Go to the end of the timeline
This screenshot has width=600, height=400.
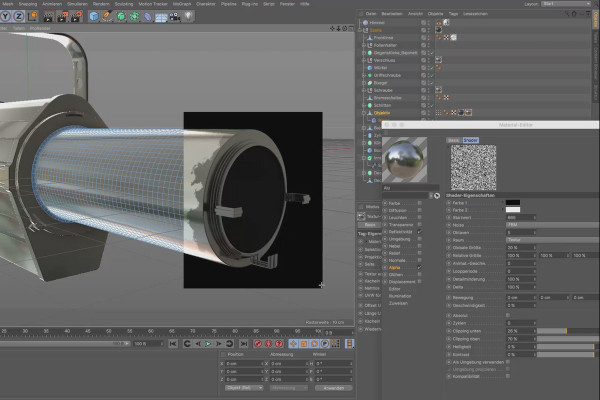click(x=243, y=344)
